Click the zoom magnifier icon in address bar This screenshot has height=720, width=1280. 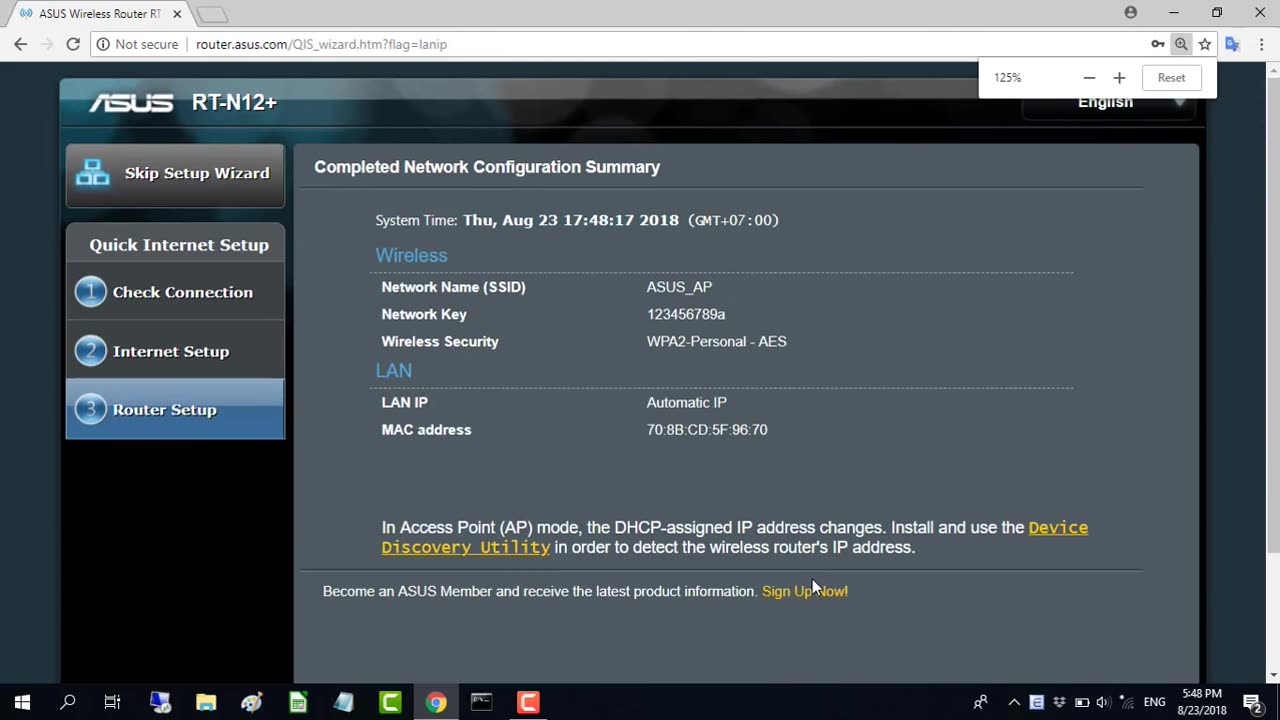coord(1181,44)
